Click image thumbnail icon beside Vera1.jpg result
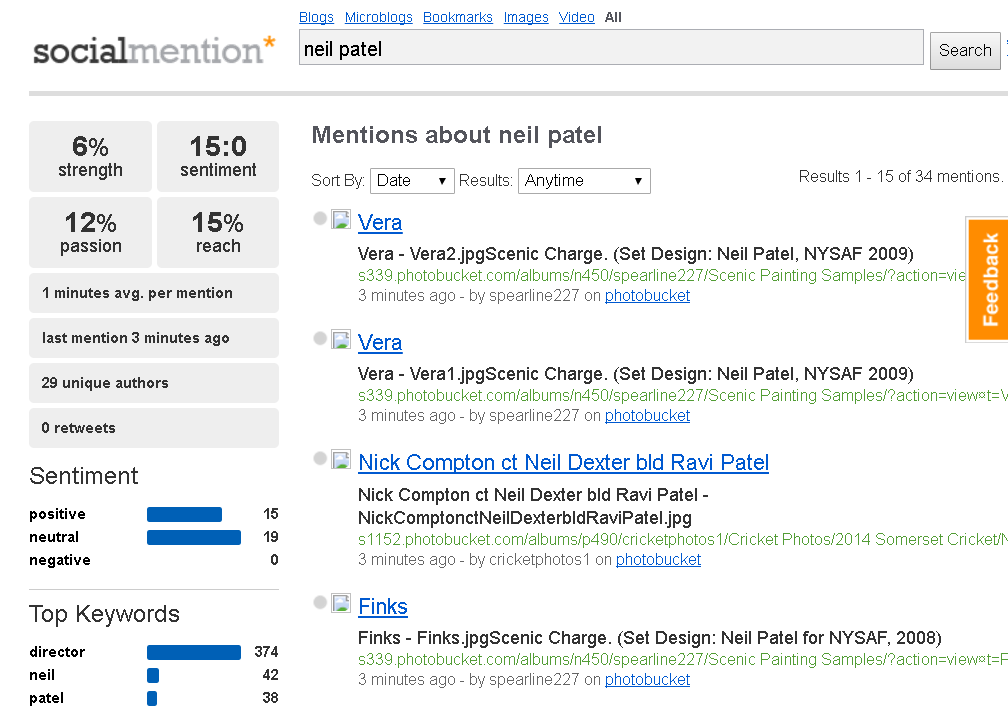 (341, 339)
